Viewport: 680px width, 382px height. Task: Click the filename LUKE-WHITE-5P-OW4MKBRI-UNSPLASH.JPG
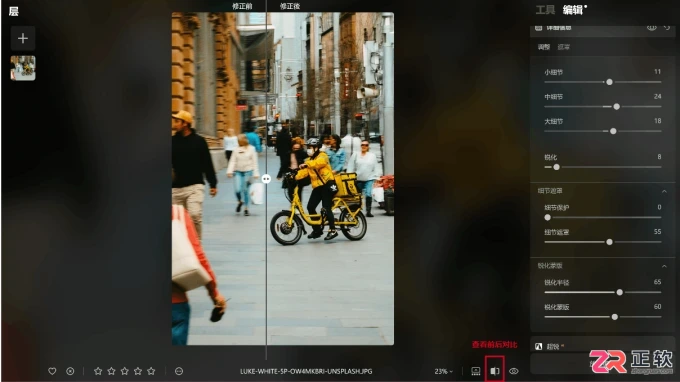point(306,371)
